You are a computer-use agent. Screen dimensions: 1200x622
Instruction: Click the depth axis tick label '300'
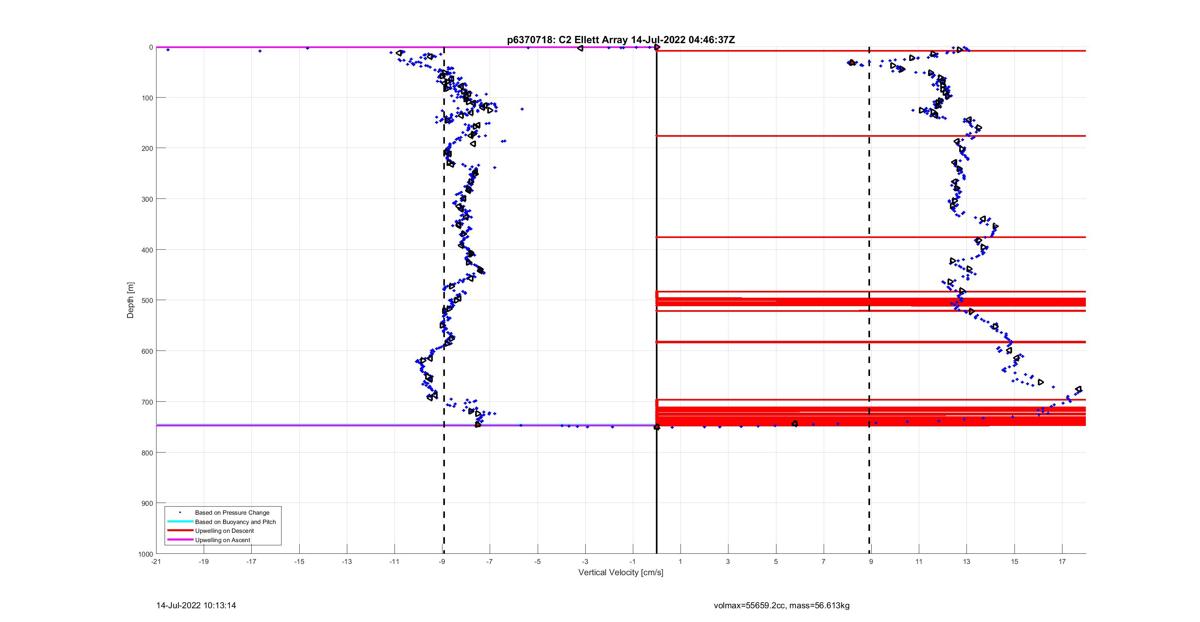coord(146,199)
